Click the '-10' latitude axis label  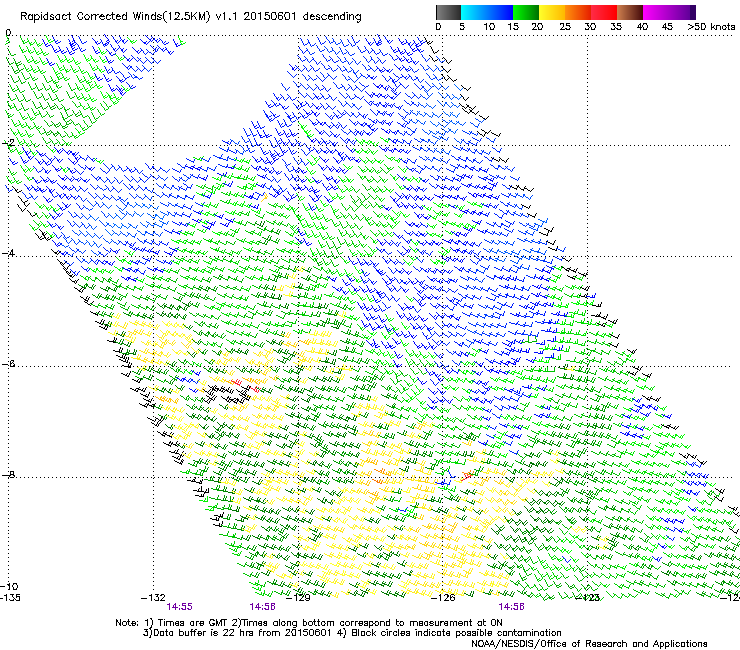[9, 586]
